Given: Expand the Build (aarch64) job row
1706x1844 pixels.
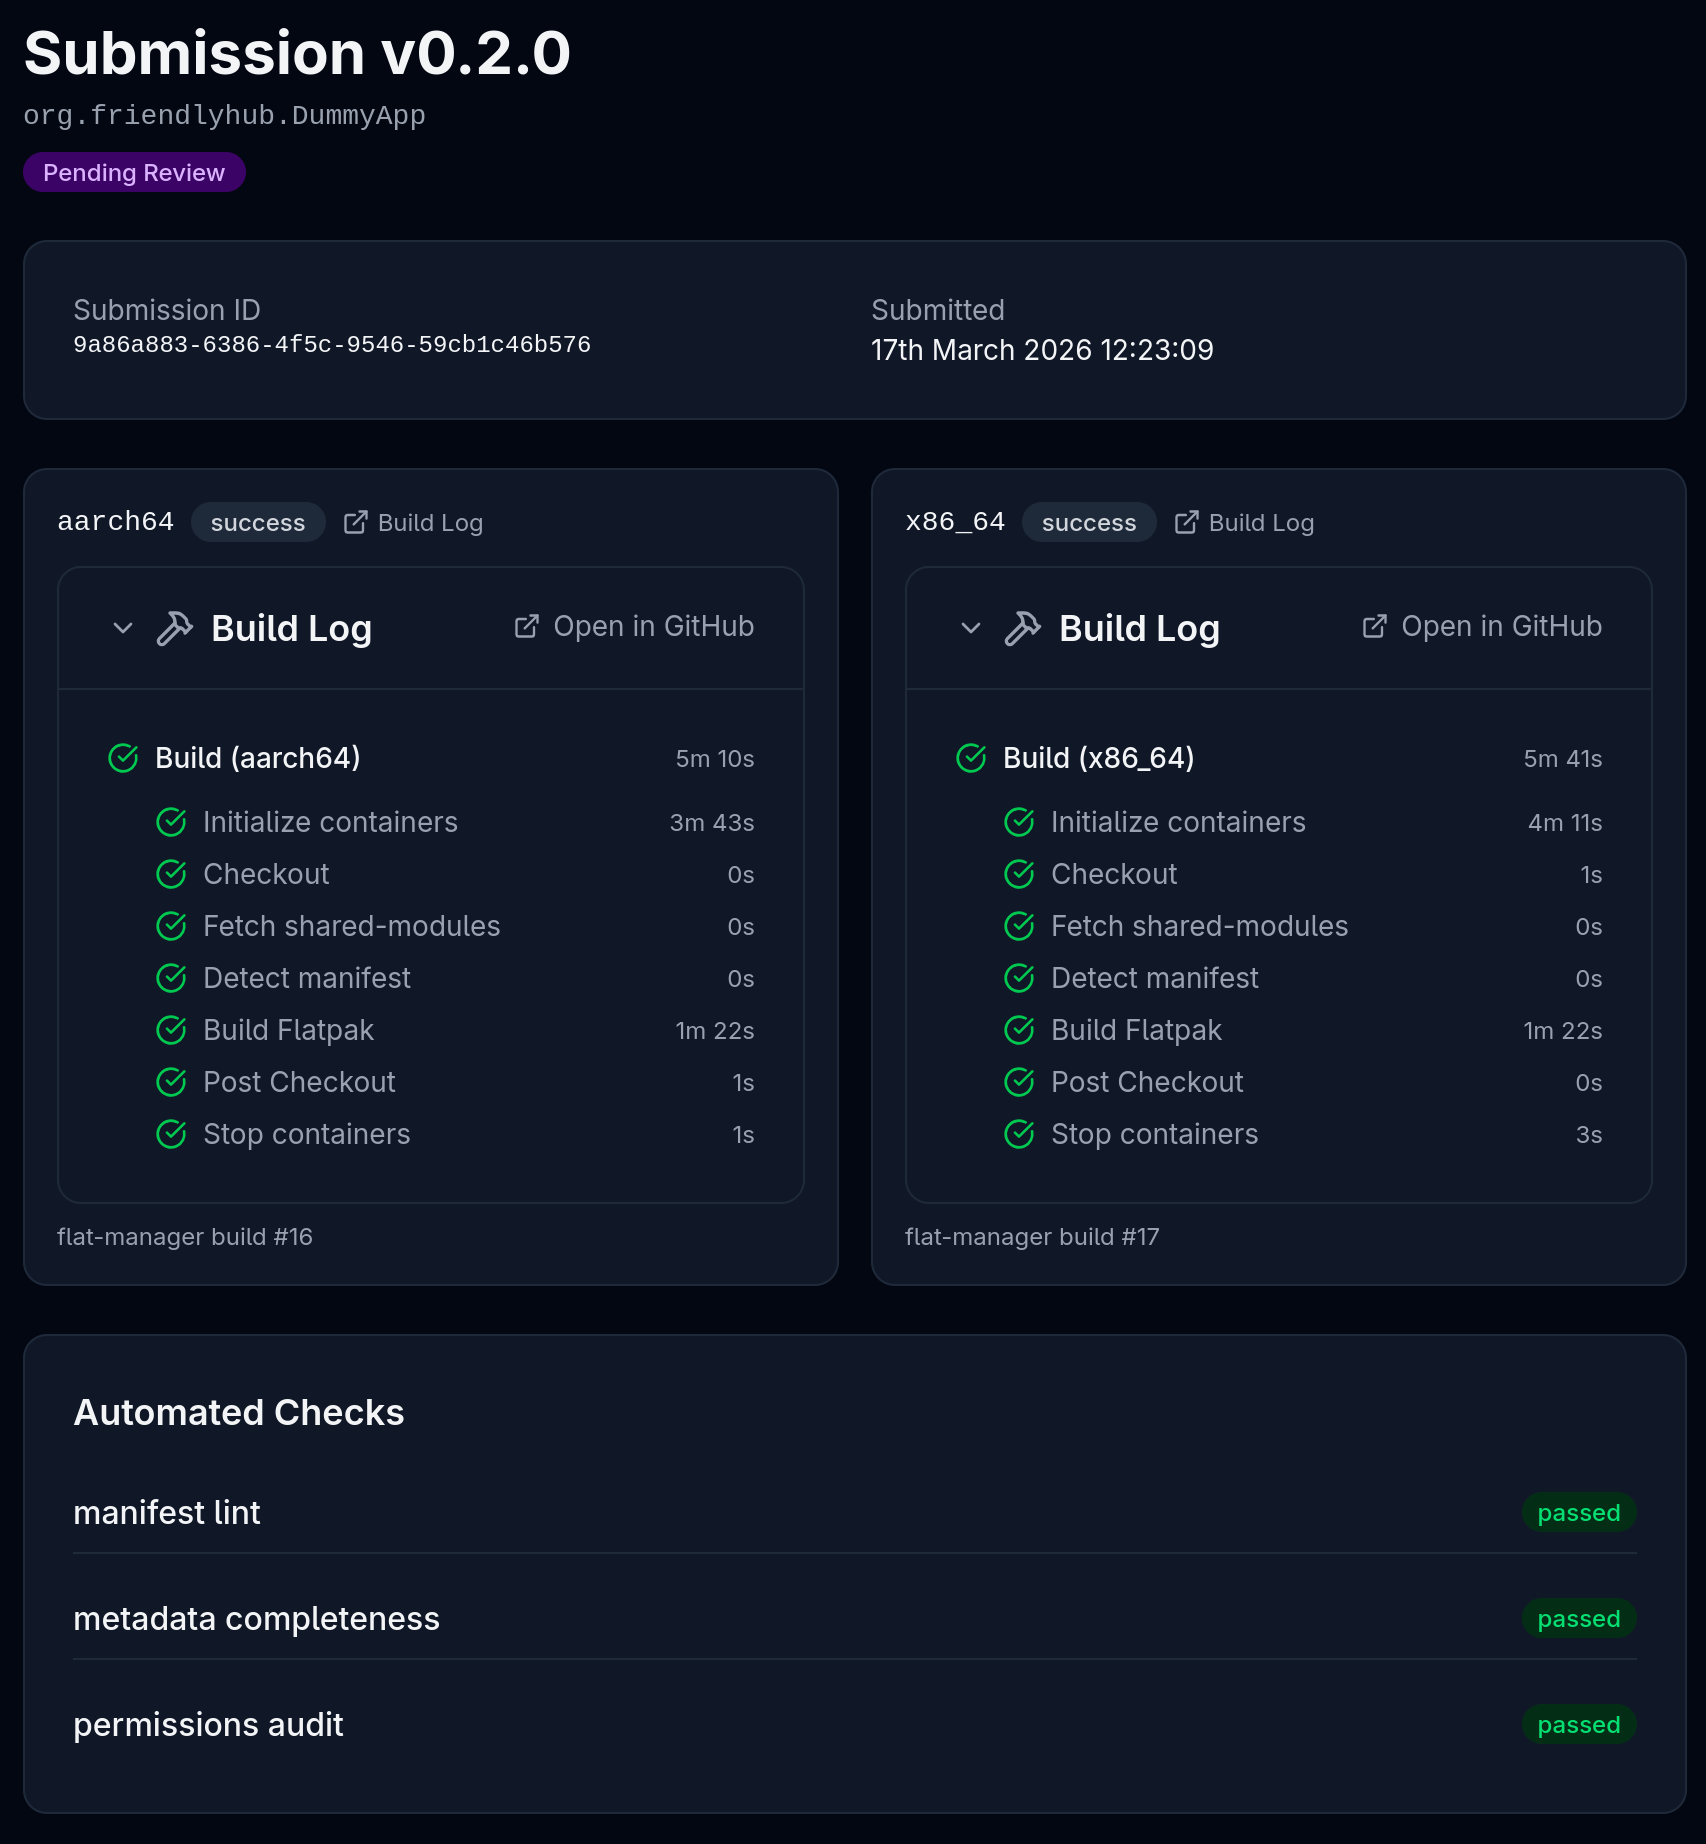Looking at the screenshot, I should [x=258, y=759].
